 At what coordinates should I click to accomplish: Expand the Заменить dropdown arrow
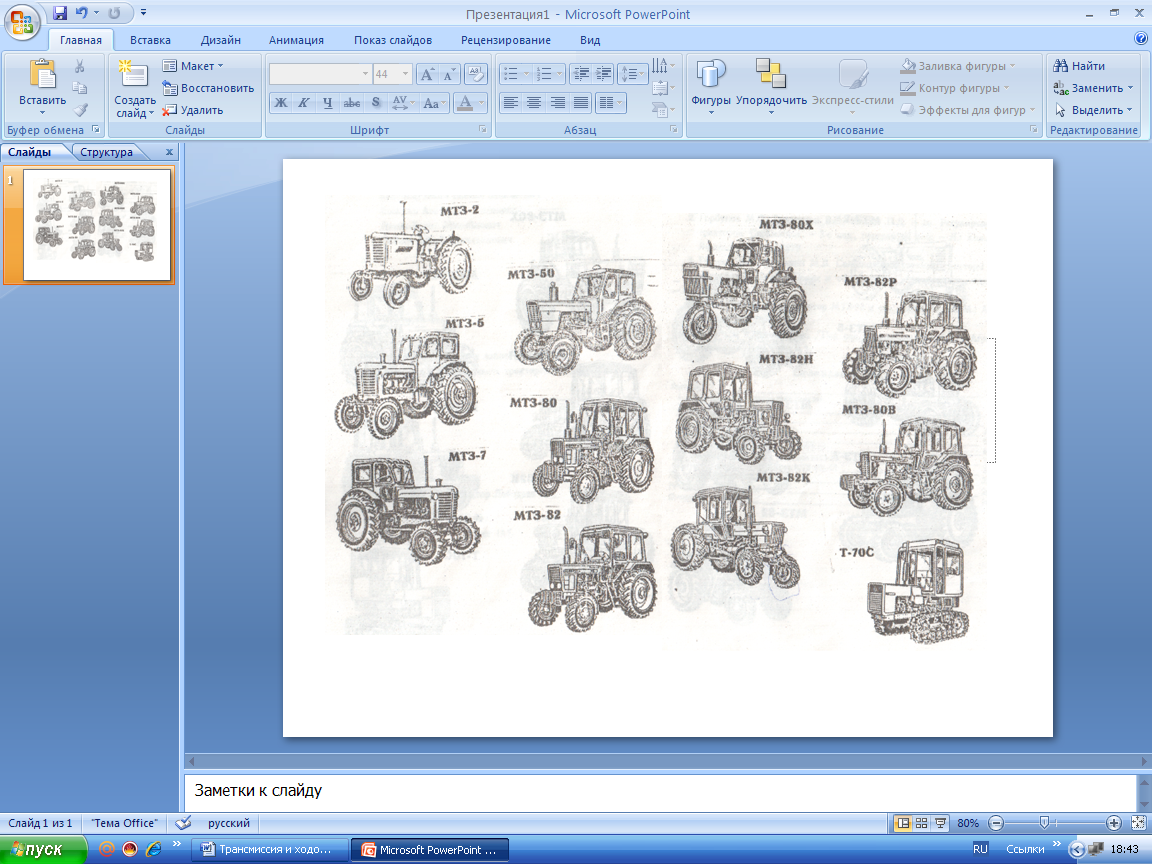[x=1130, y=88]
